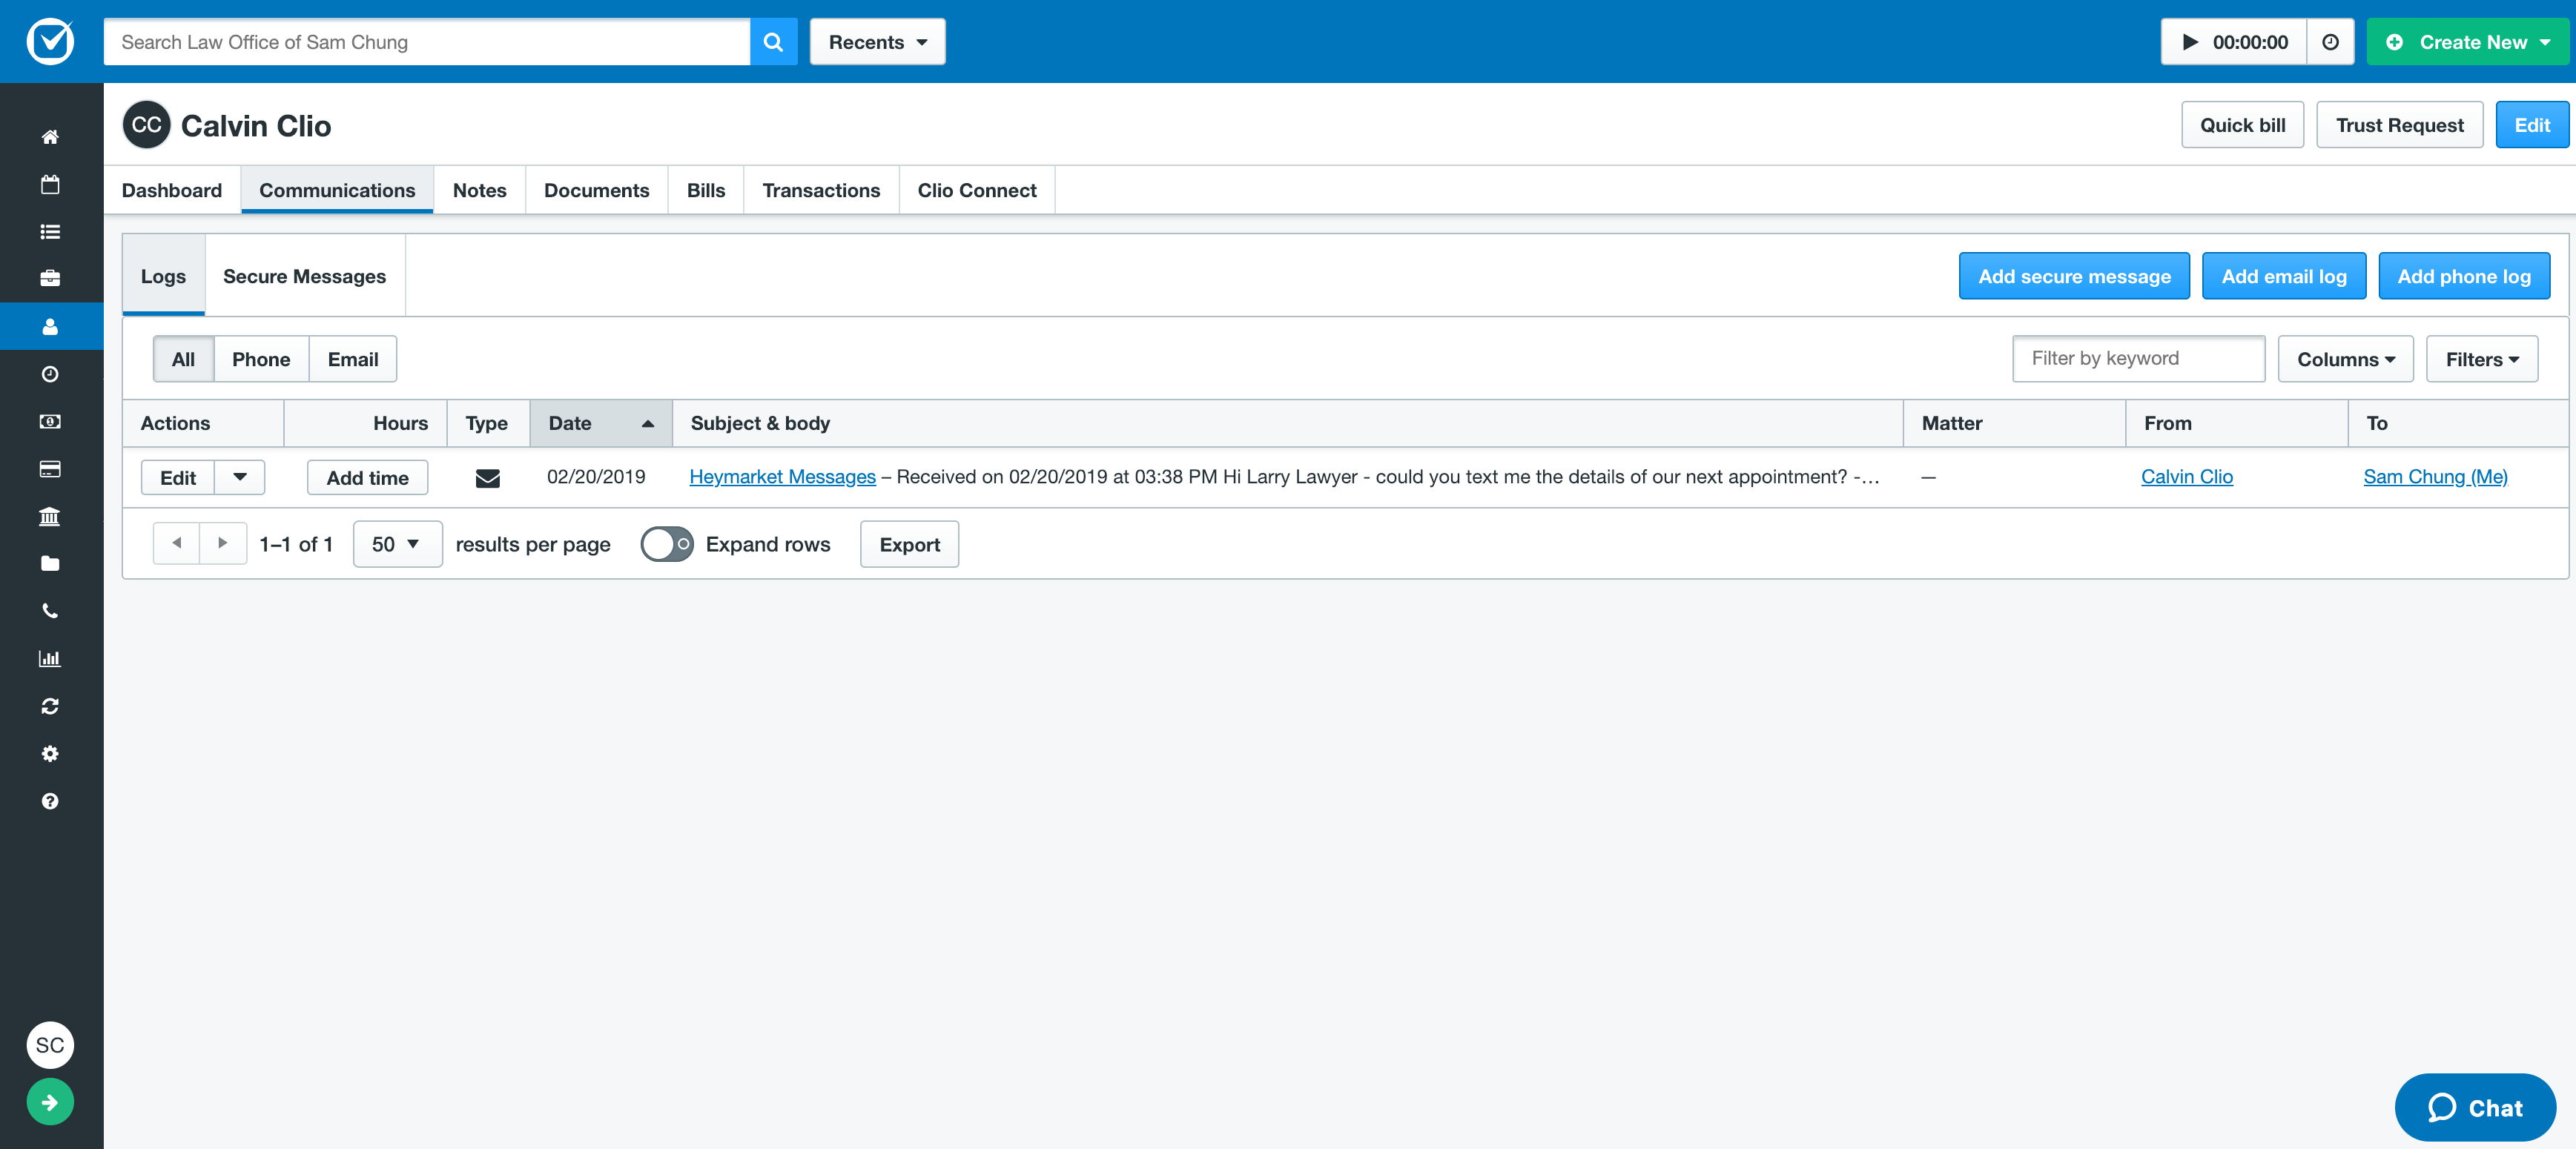This screenshot has height=1149, width=2576.
Task: Switch to the Dashboard tab
Action: click(x=172, y=190)
